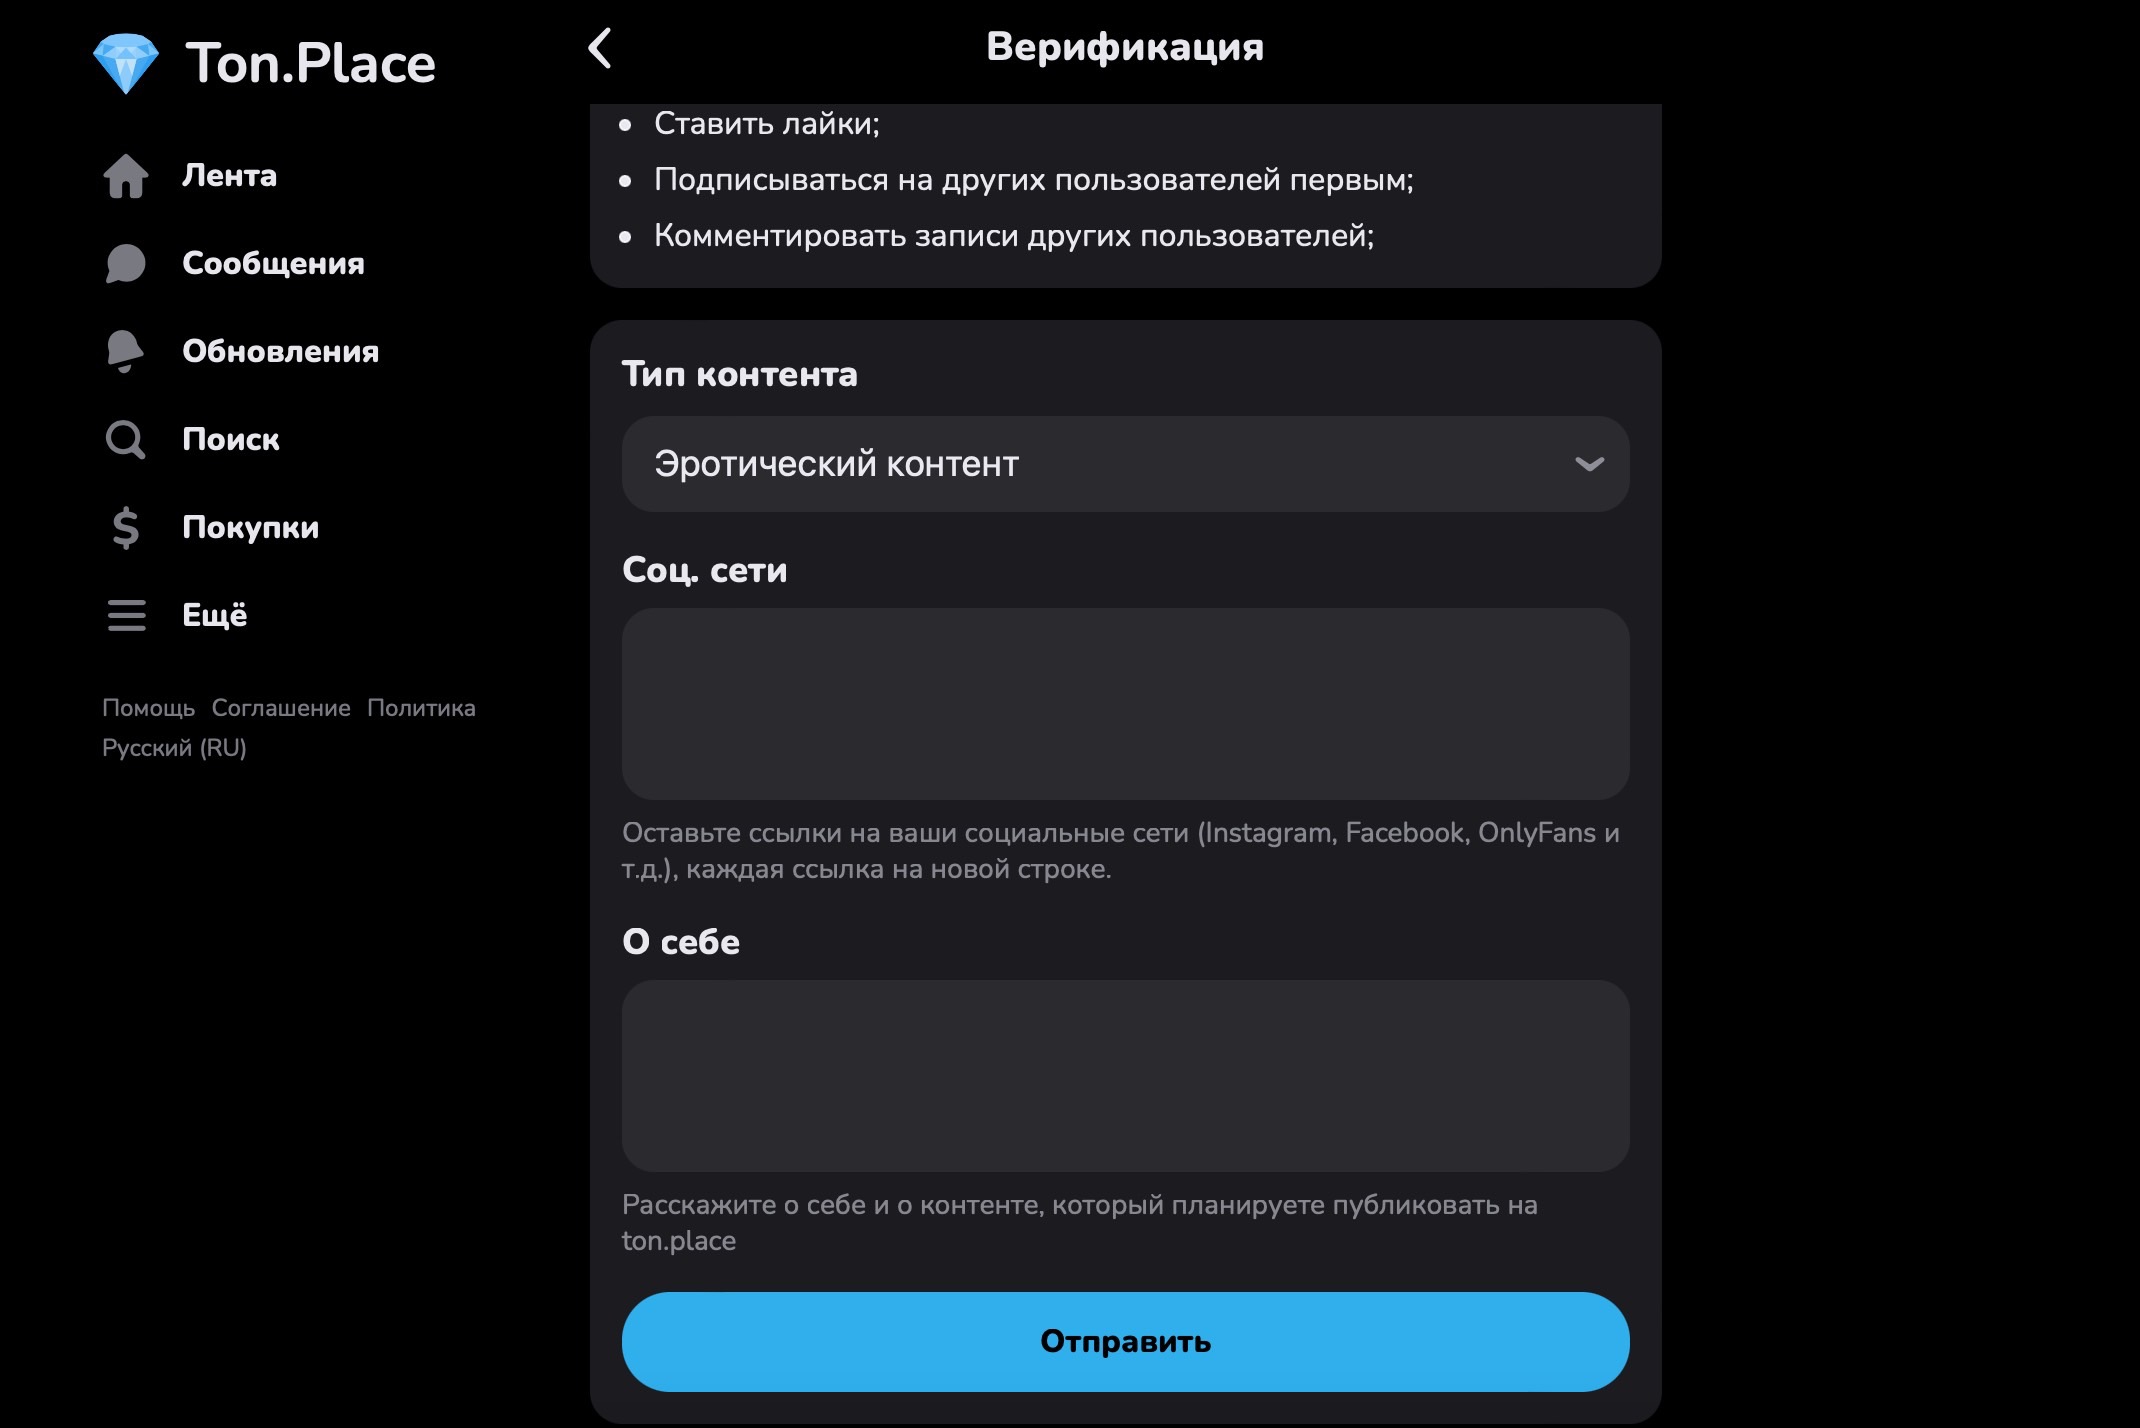The image size is (2140, 1428).
Task: Open the Соглашение link
Action: tap(281, 708)
